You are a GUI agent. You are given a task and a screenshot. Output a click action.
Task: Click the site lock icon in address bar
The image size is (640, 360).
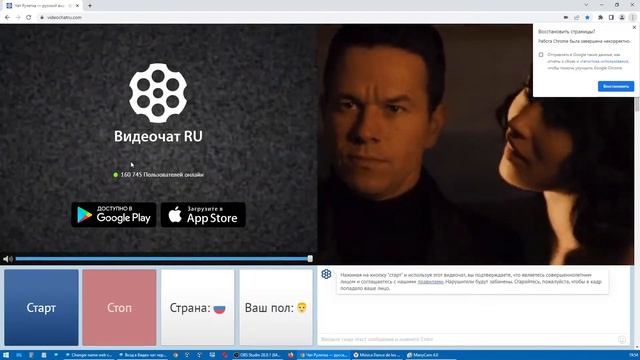(x=42, y=18)
